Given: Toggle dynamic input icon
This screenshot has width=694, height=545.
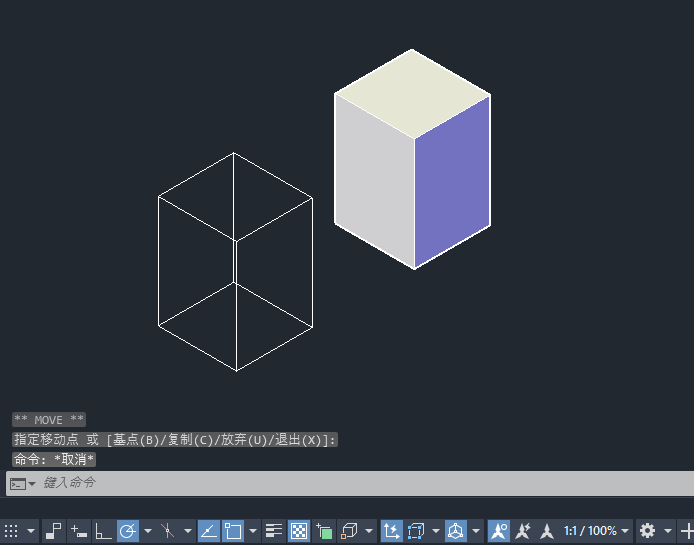Looking at the screenshot, I should [x=79, y=531].
